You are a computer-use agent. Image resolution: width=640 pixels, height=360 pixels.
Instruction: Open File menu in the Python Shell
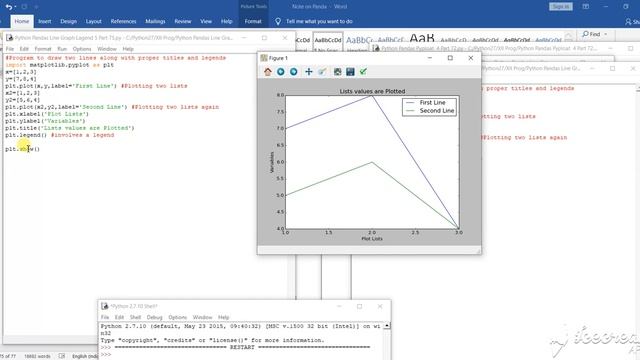click(x=105, y=317)
